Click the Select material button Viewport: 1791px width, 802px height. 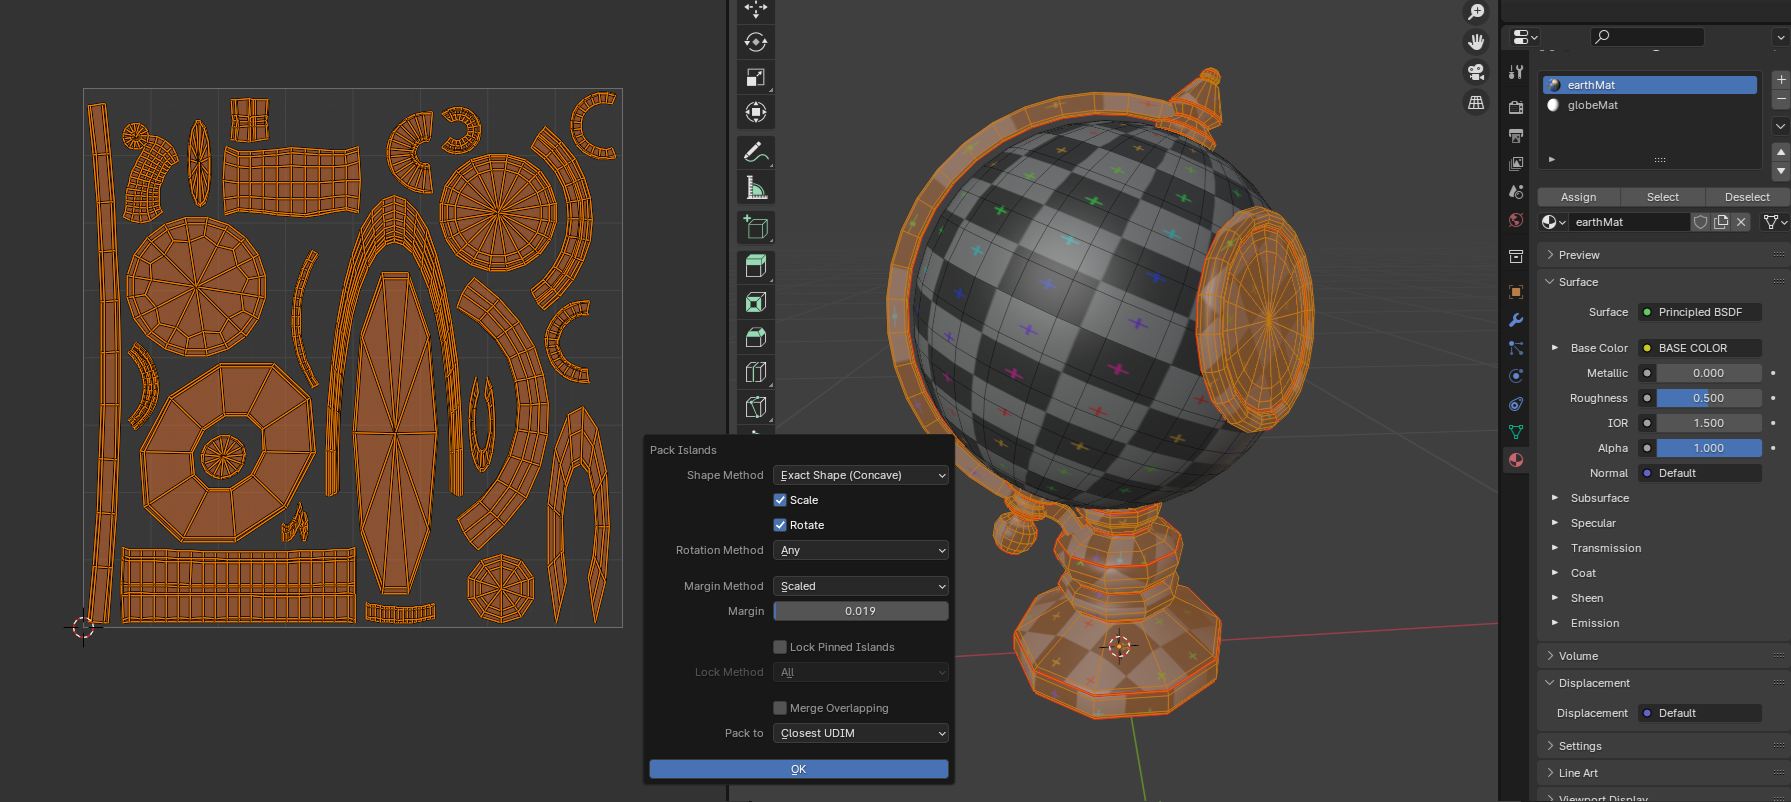click(1663, 197)
